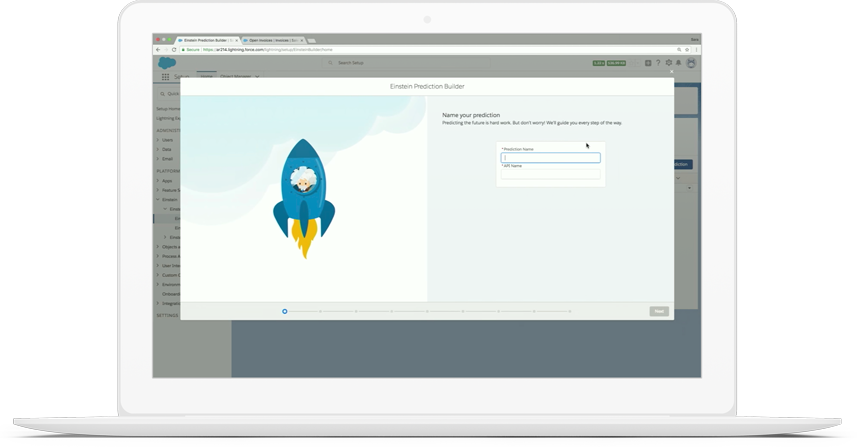Expand the User Interface tree item

click(x=158, y=266)
